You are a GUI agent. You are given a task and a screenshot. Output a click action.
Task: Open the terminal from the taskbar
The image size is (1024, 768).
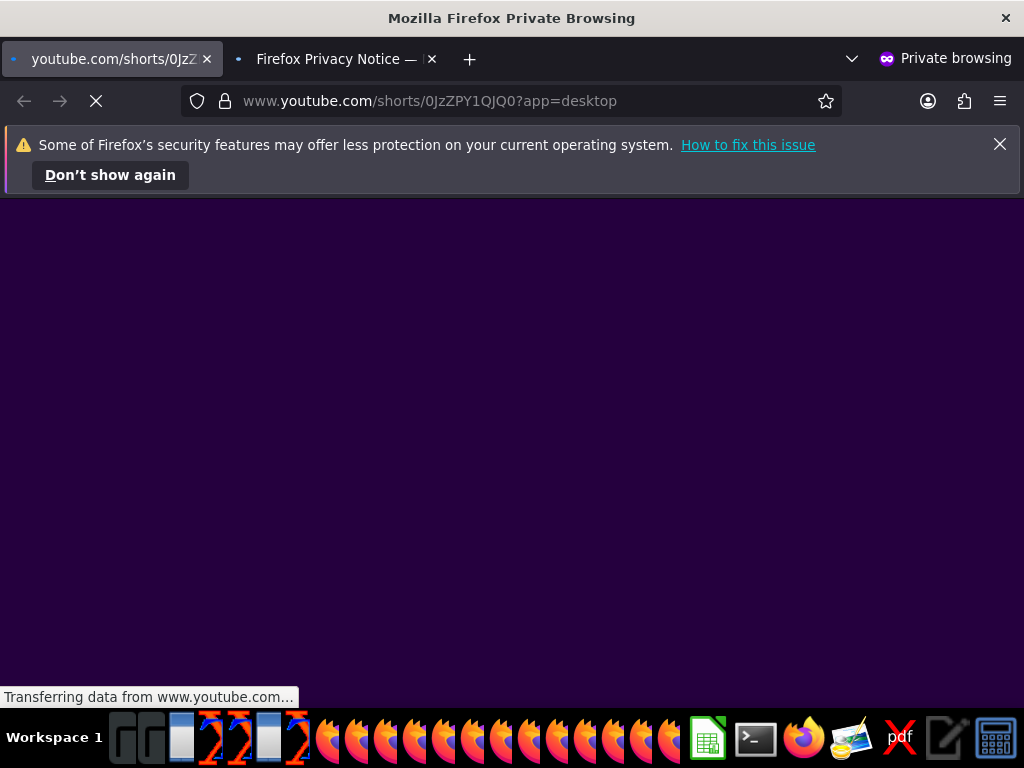tap(756, 739)
